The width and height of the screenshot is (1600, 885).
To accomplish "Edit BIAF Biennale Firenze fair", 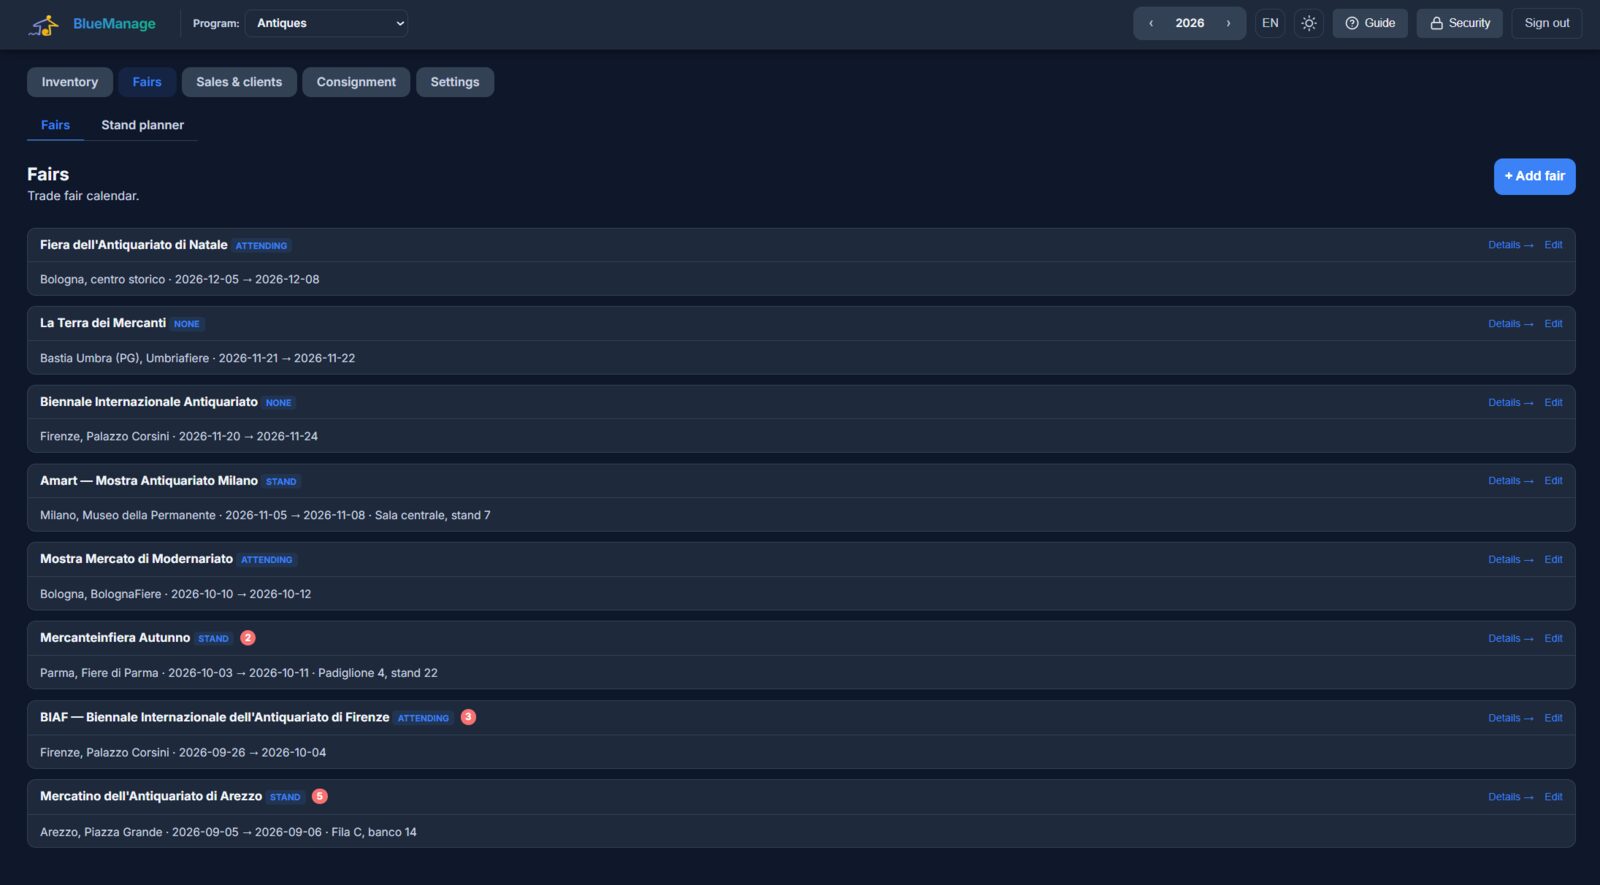I will 1553,718.
